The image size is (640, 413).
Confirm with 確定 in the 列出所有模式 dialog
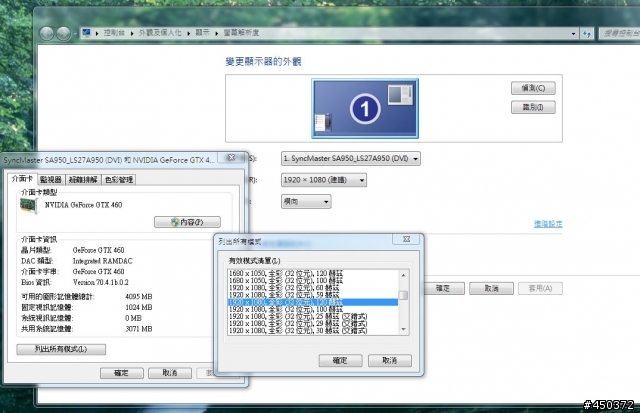(x=340, y=360)
